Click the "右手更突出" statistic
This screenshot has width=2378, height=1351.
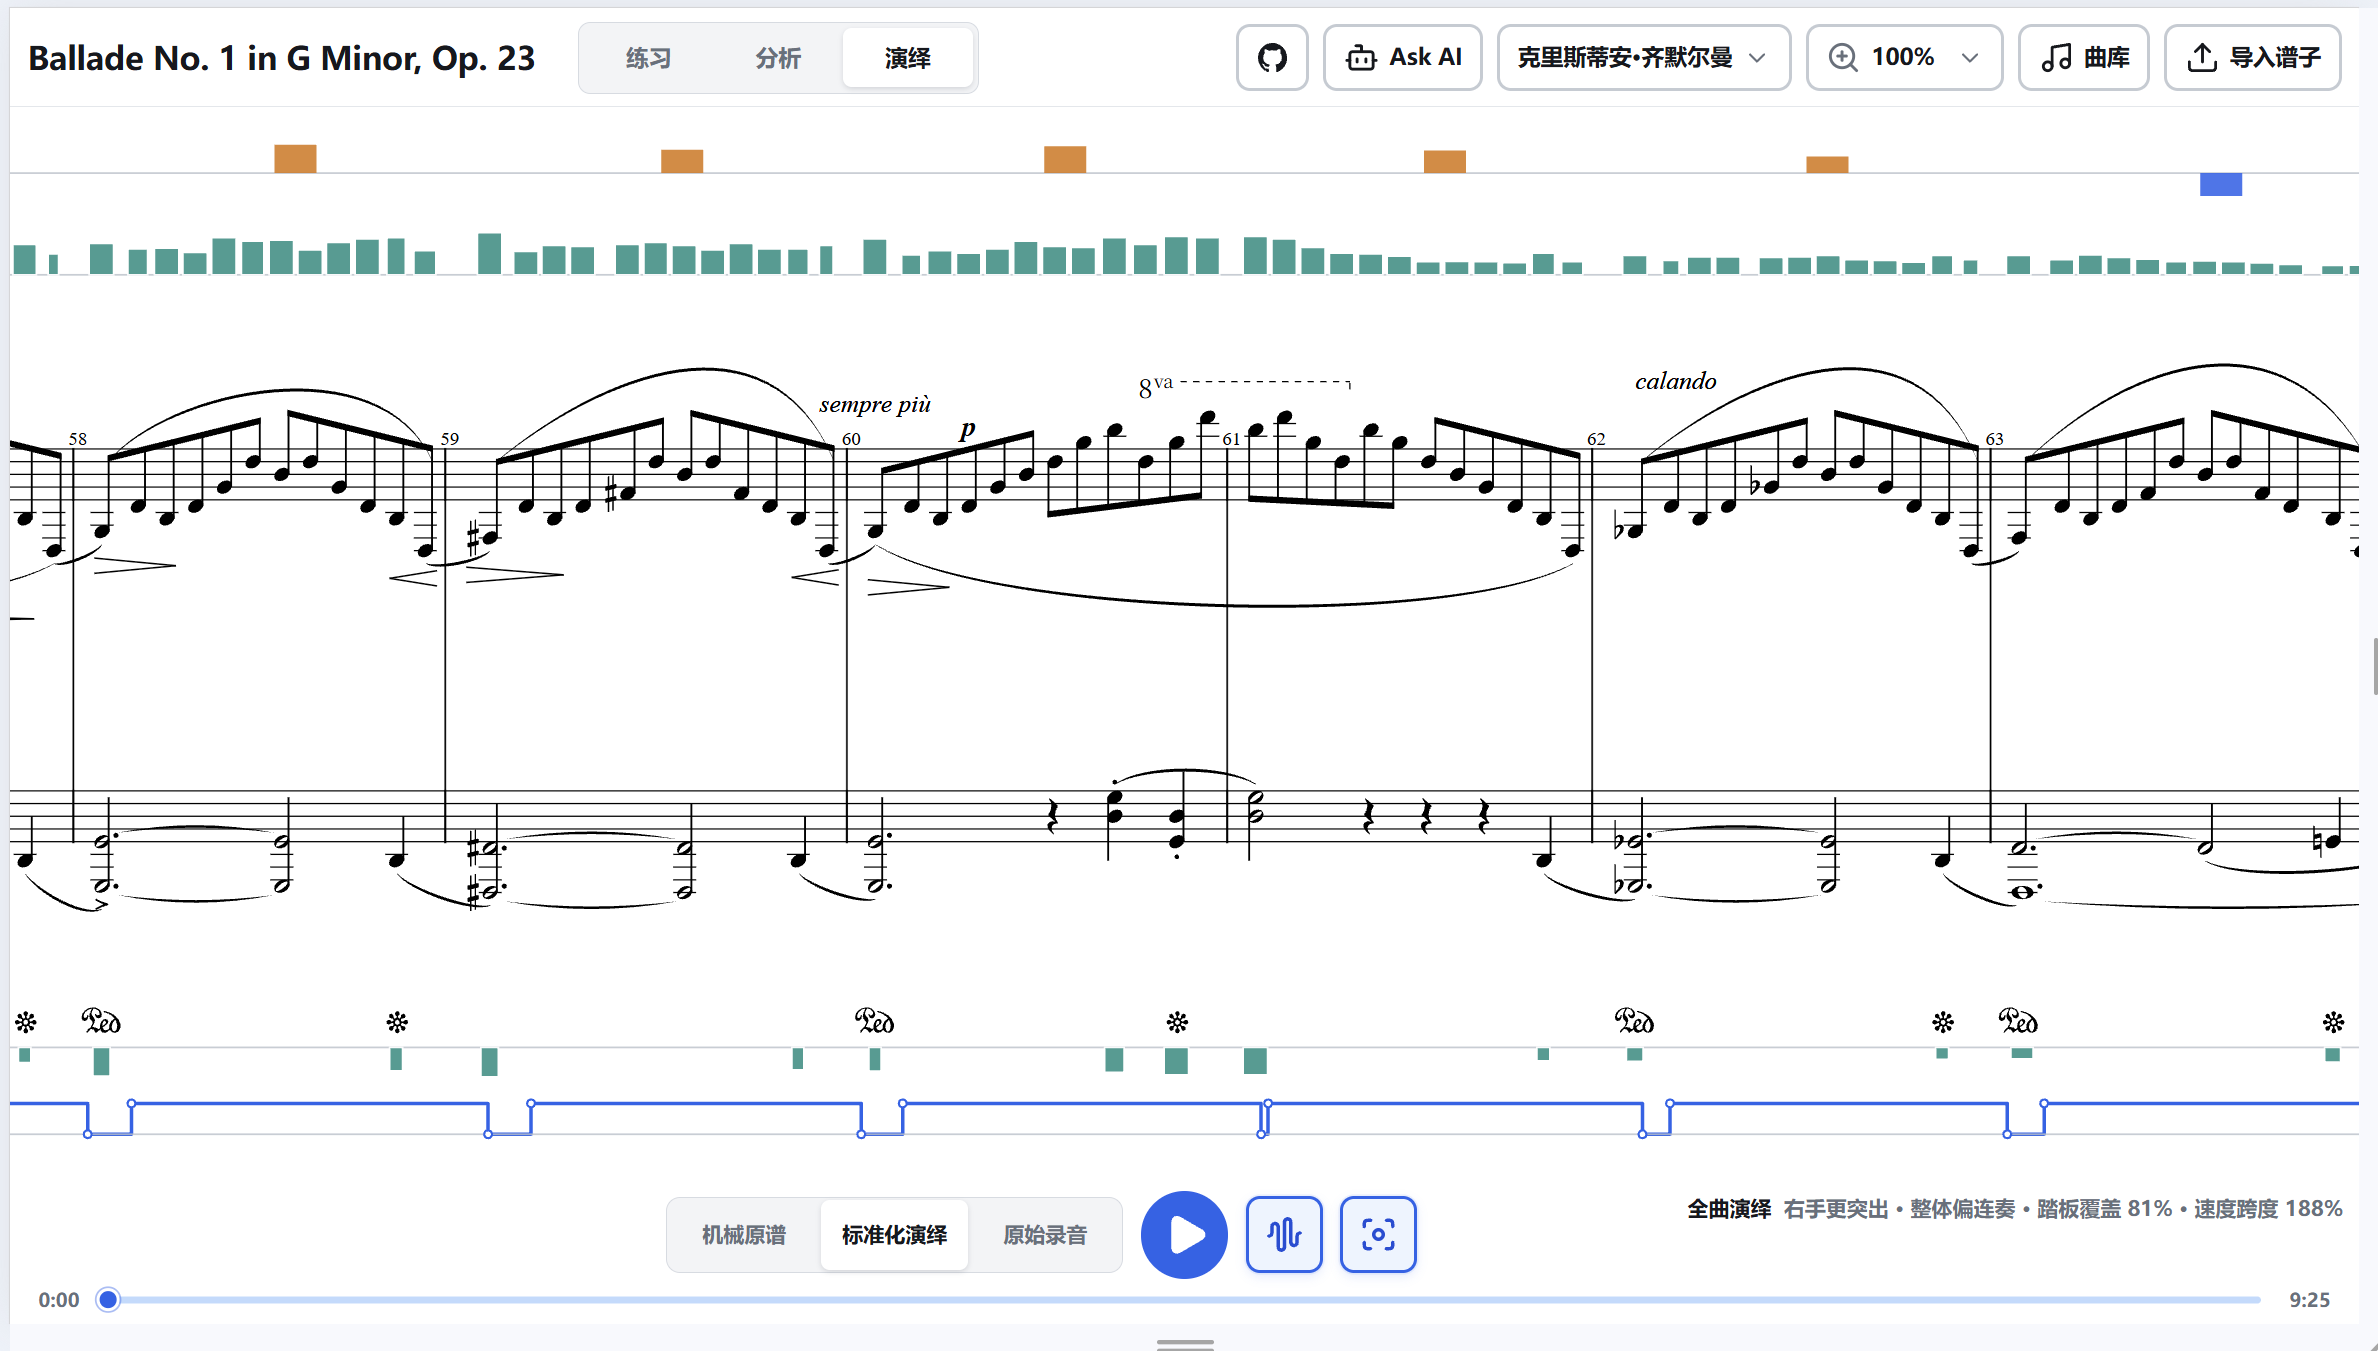(1836, 1209)
